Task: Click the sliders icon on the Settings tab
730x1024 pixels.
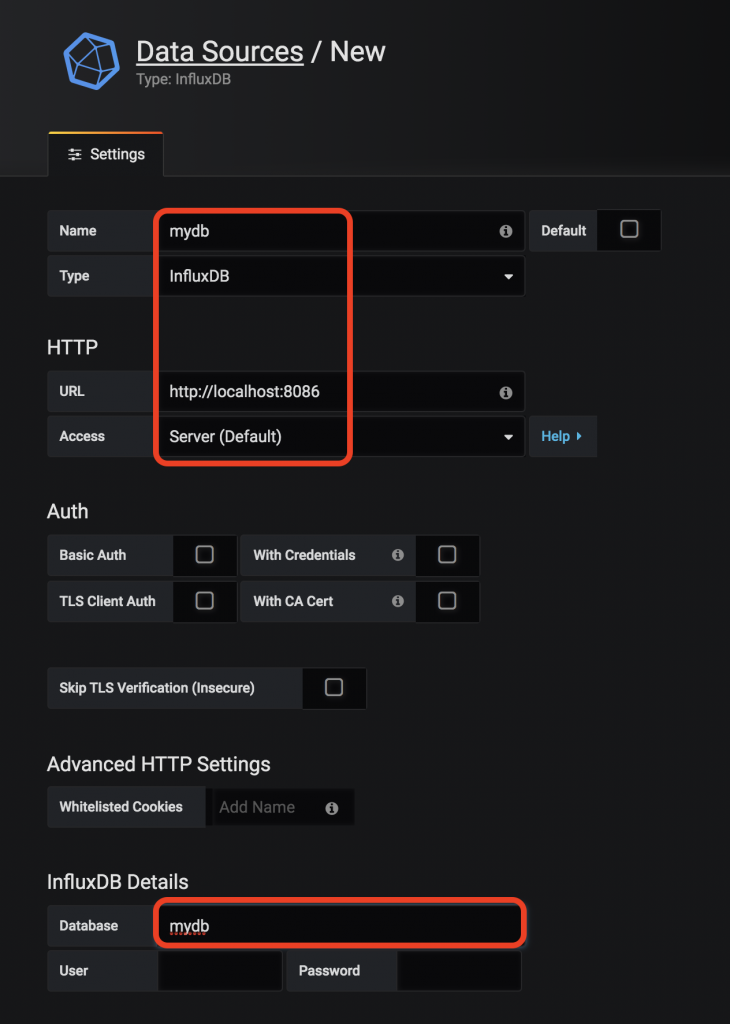Action: [x=75, y=154]
